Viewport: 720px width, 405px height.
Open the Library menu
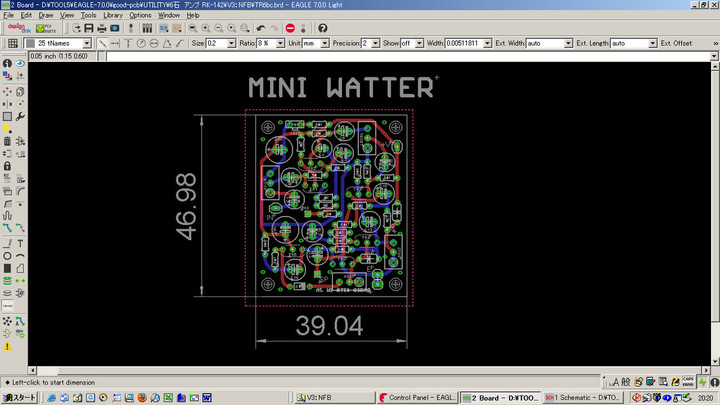(113, 16)
